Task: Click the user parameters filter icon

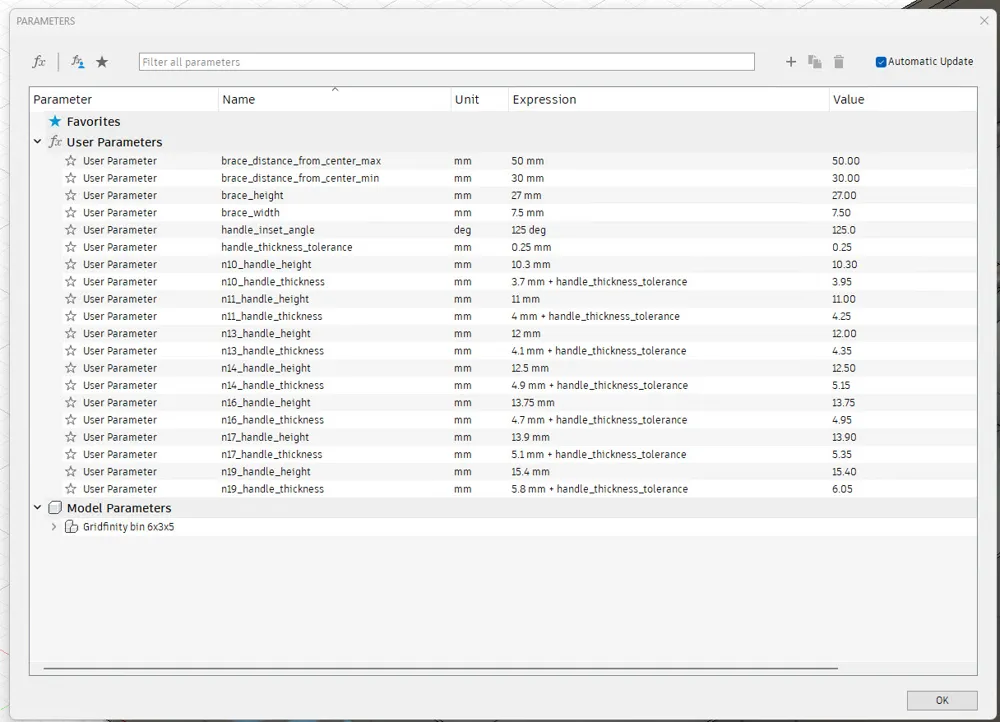Action: tap(77, 62)
